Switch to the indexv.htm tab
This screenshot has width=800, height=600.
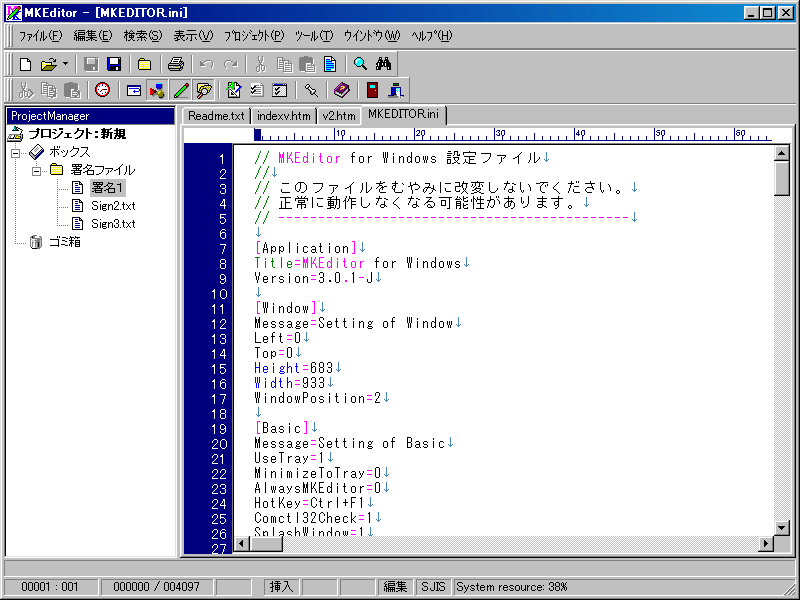pos(284,116)
